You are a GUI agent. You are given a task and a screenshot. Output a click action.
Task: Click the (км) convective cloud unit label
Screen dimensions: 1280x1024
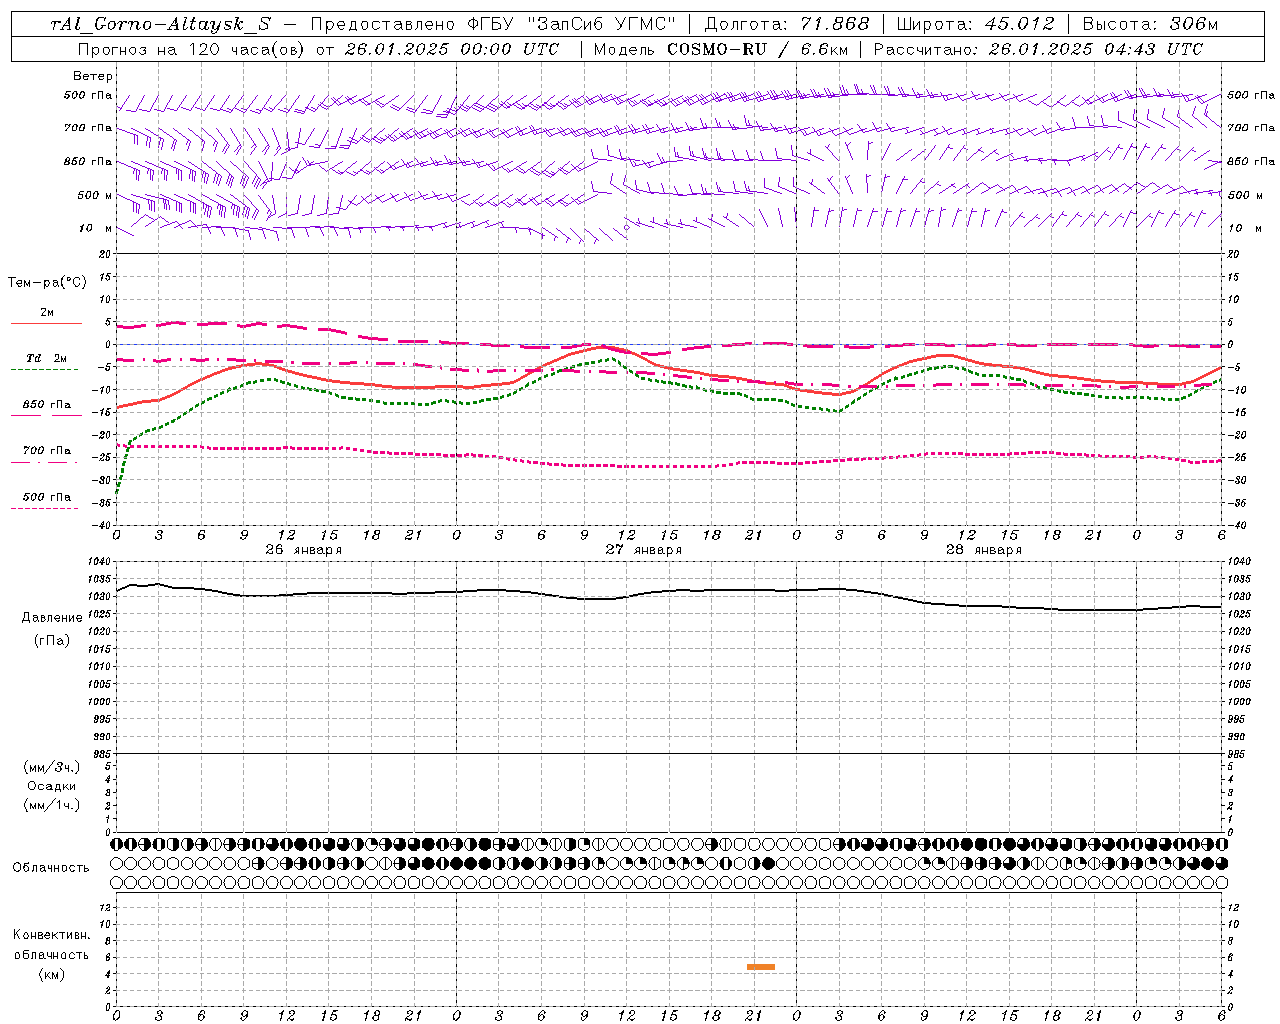coord(52,975)
